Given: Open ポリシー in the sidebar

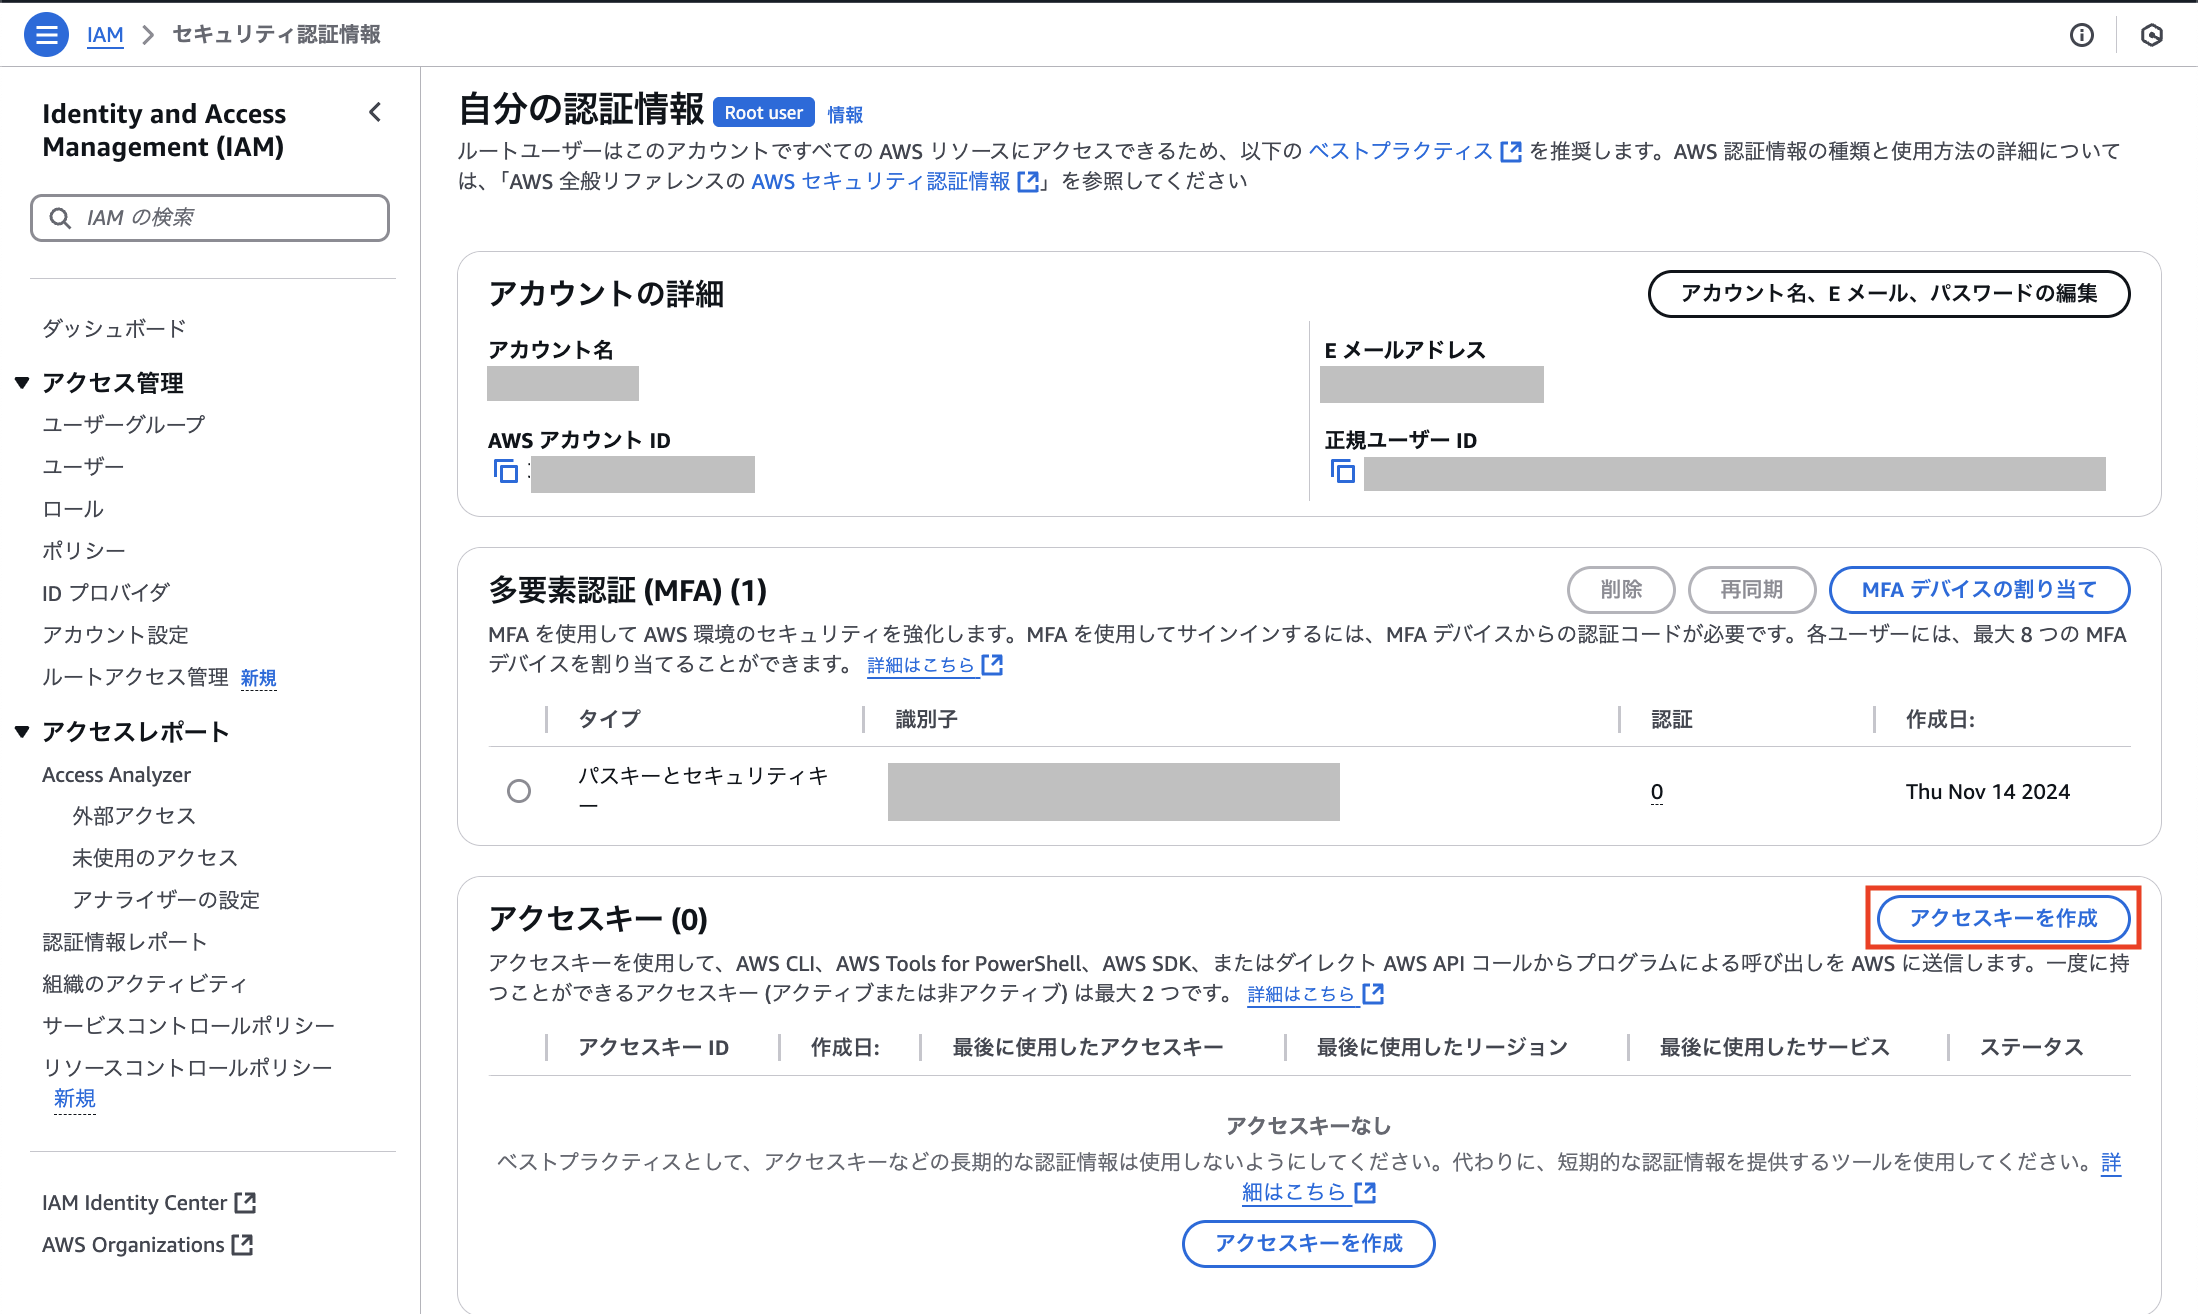Looking at the screenshot, I should click(84, 551).
